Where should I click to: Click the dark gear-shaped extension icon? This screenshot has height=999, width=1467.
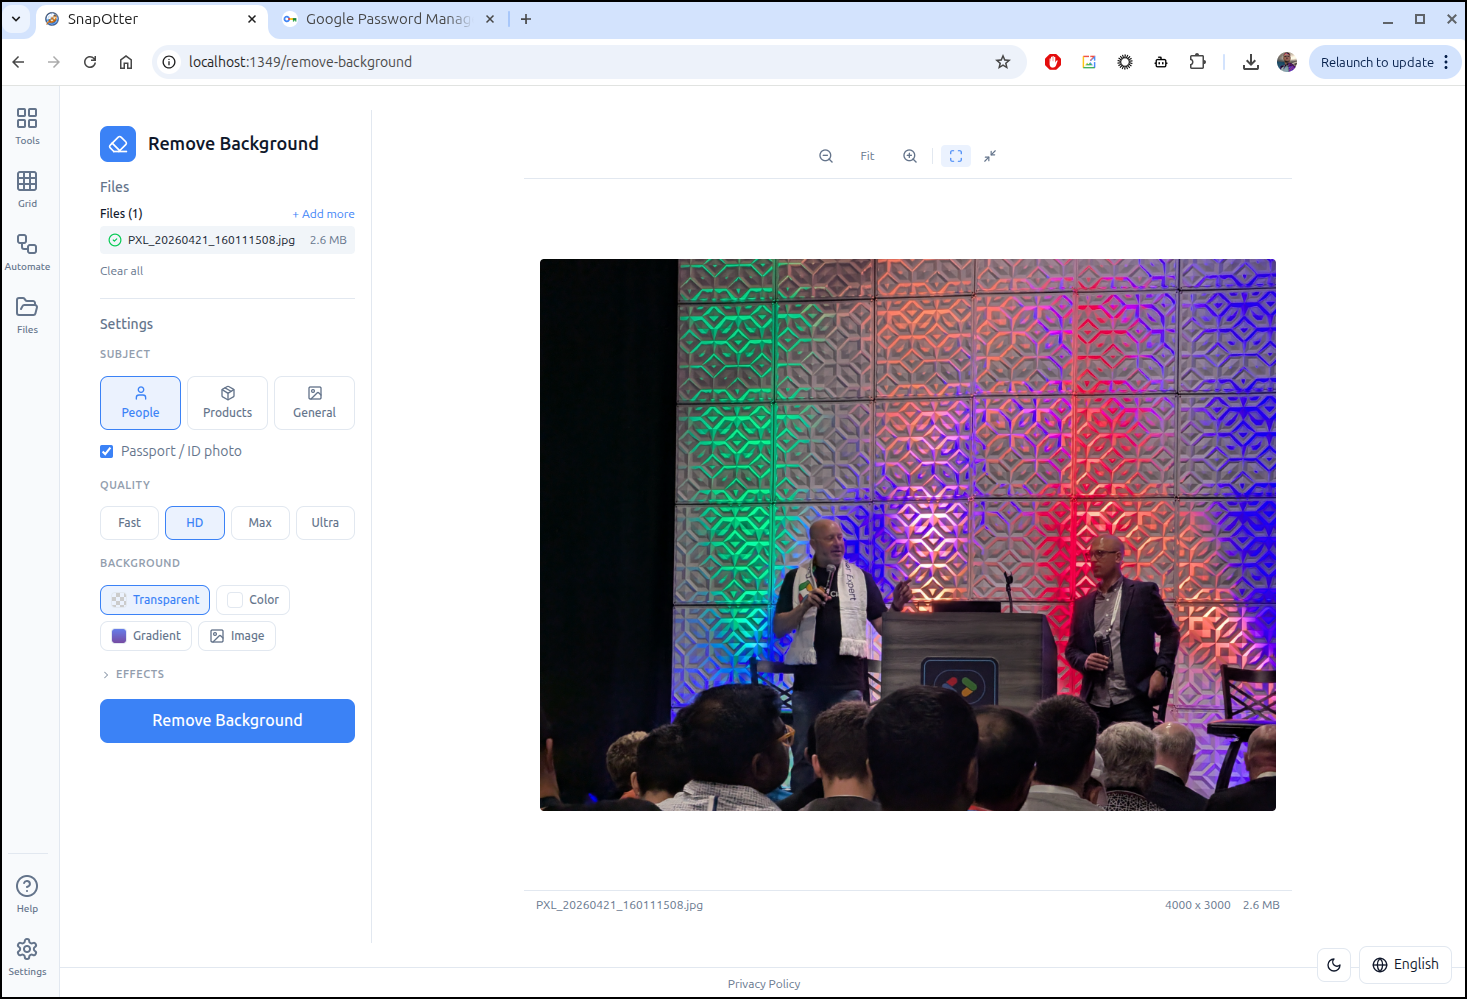coord(1125,62)
